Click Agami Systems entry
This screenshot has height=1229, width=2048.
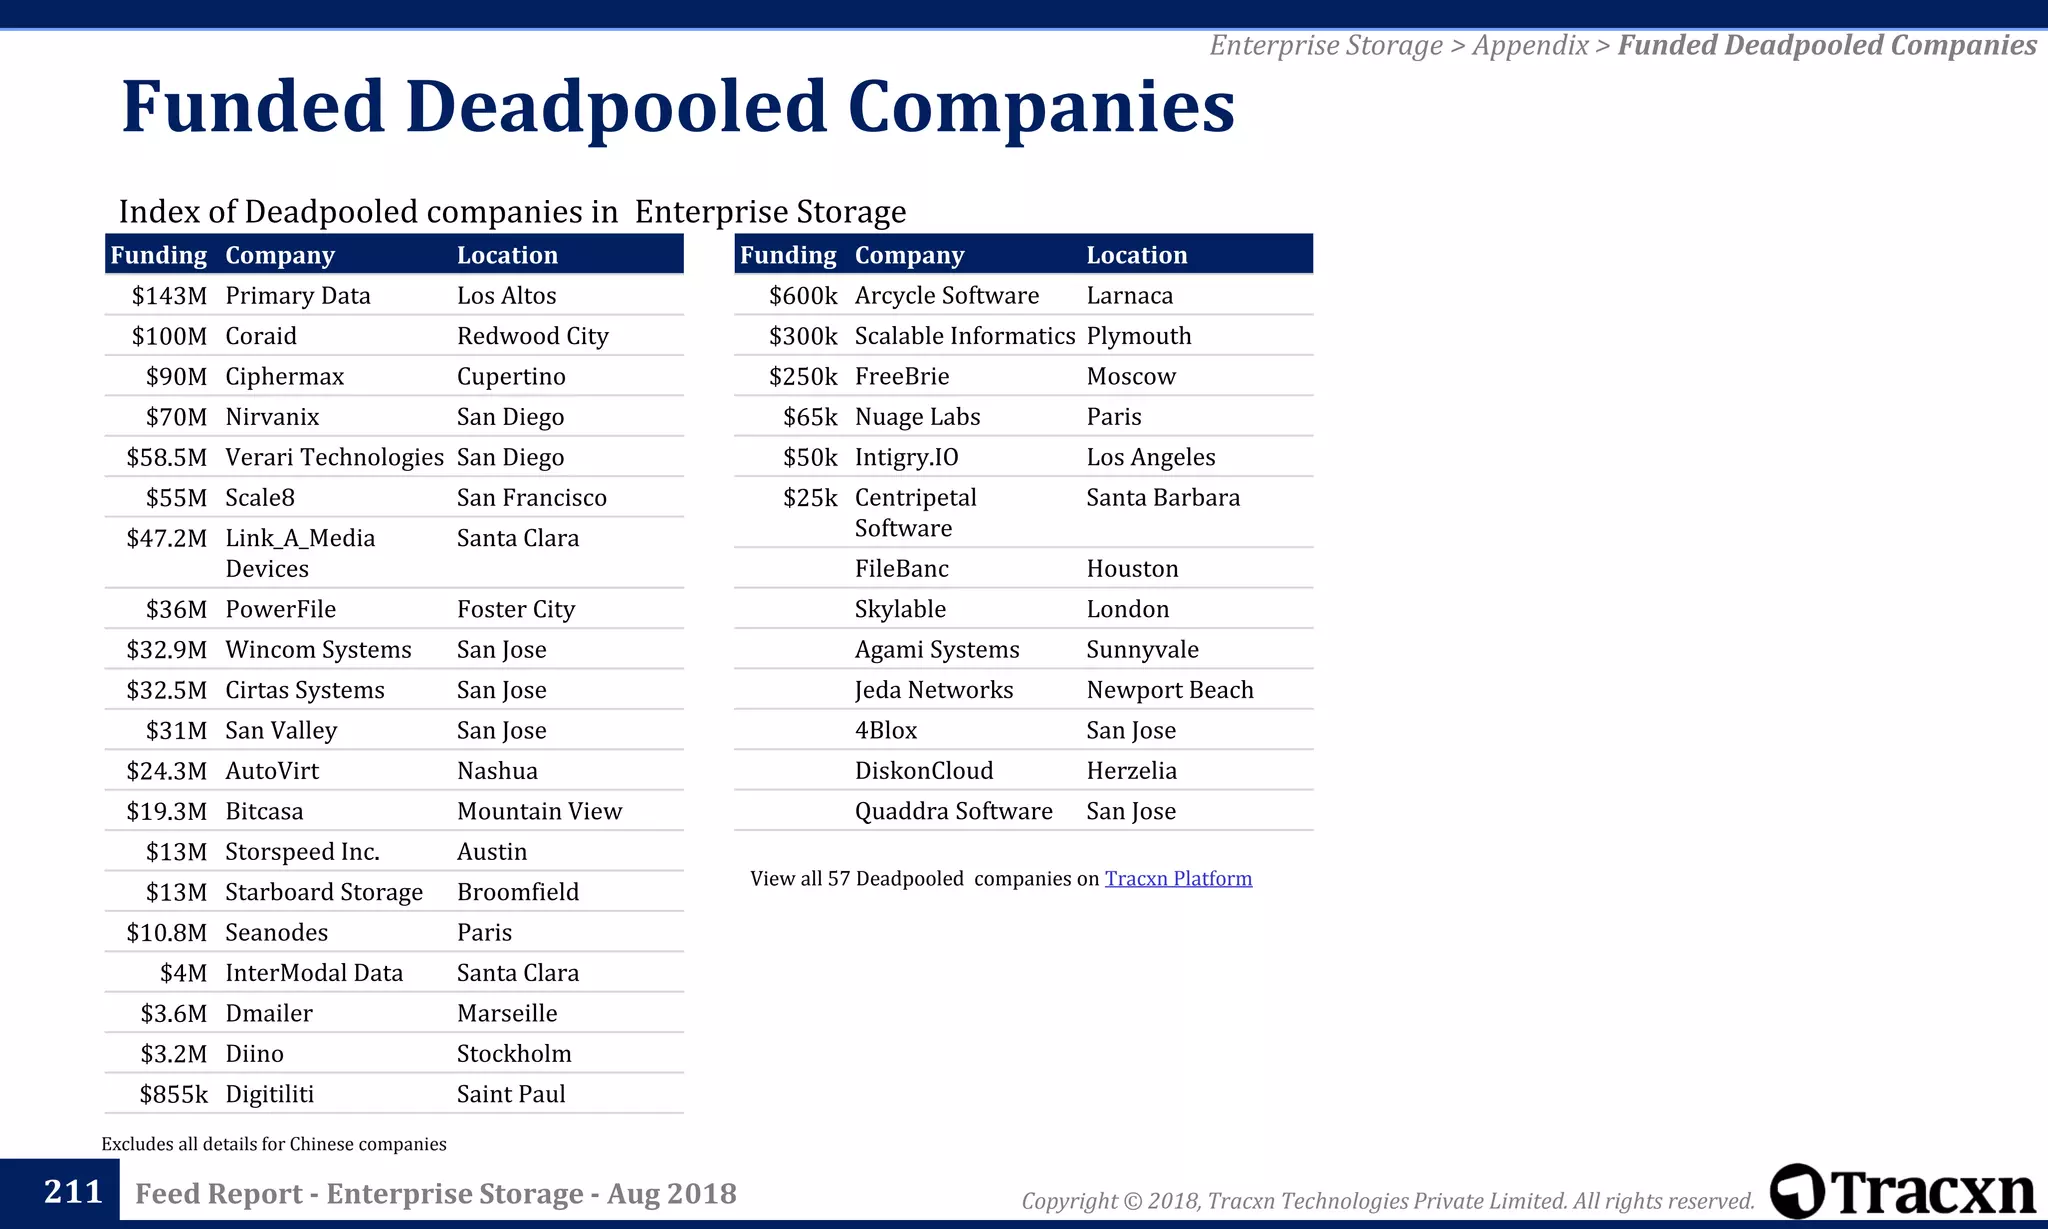pyautogui.click(x=937, y=650)
